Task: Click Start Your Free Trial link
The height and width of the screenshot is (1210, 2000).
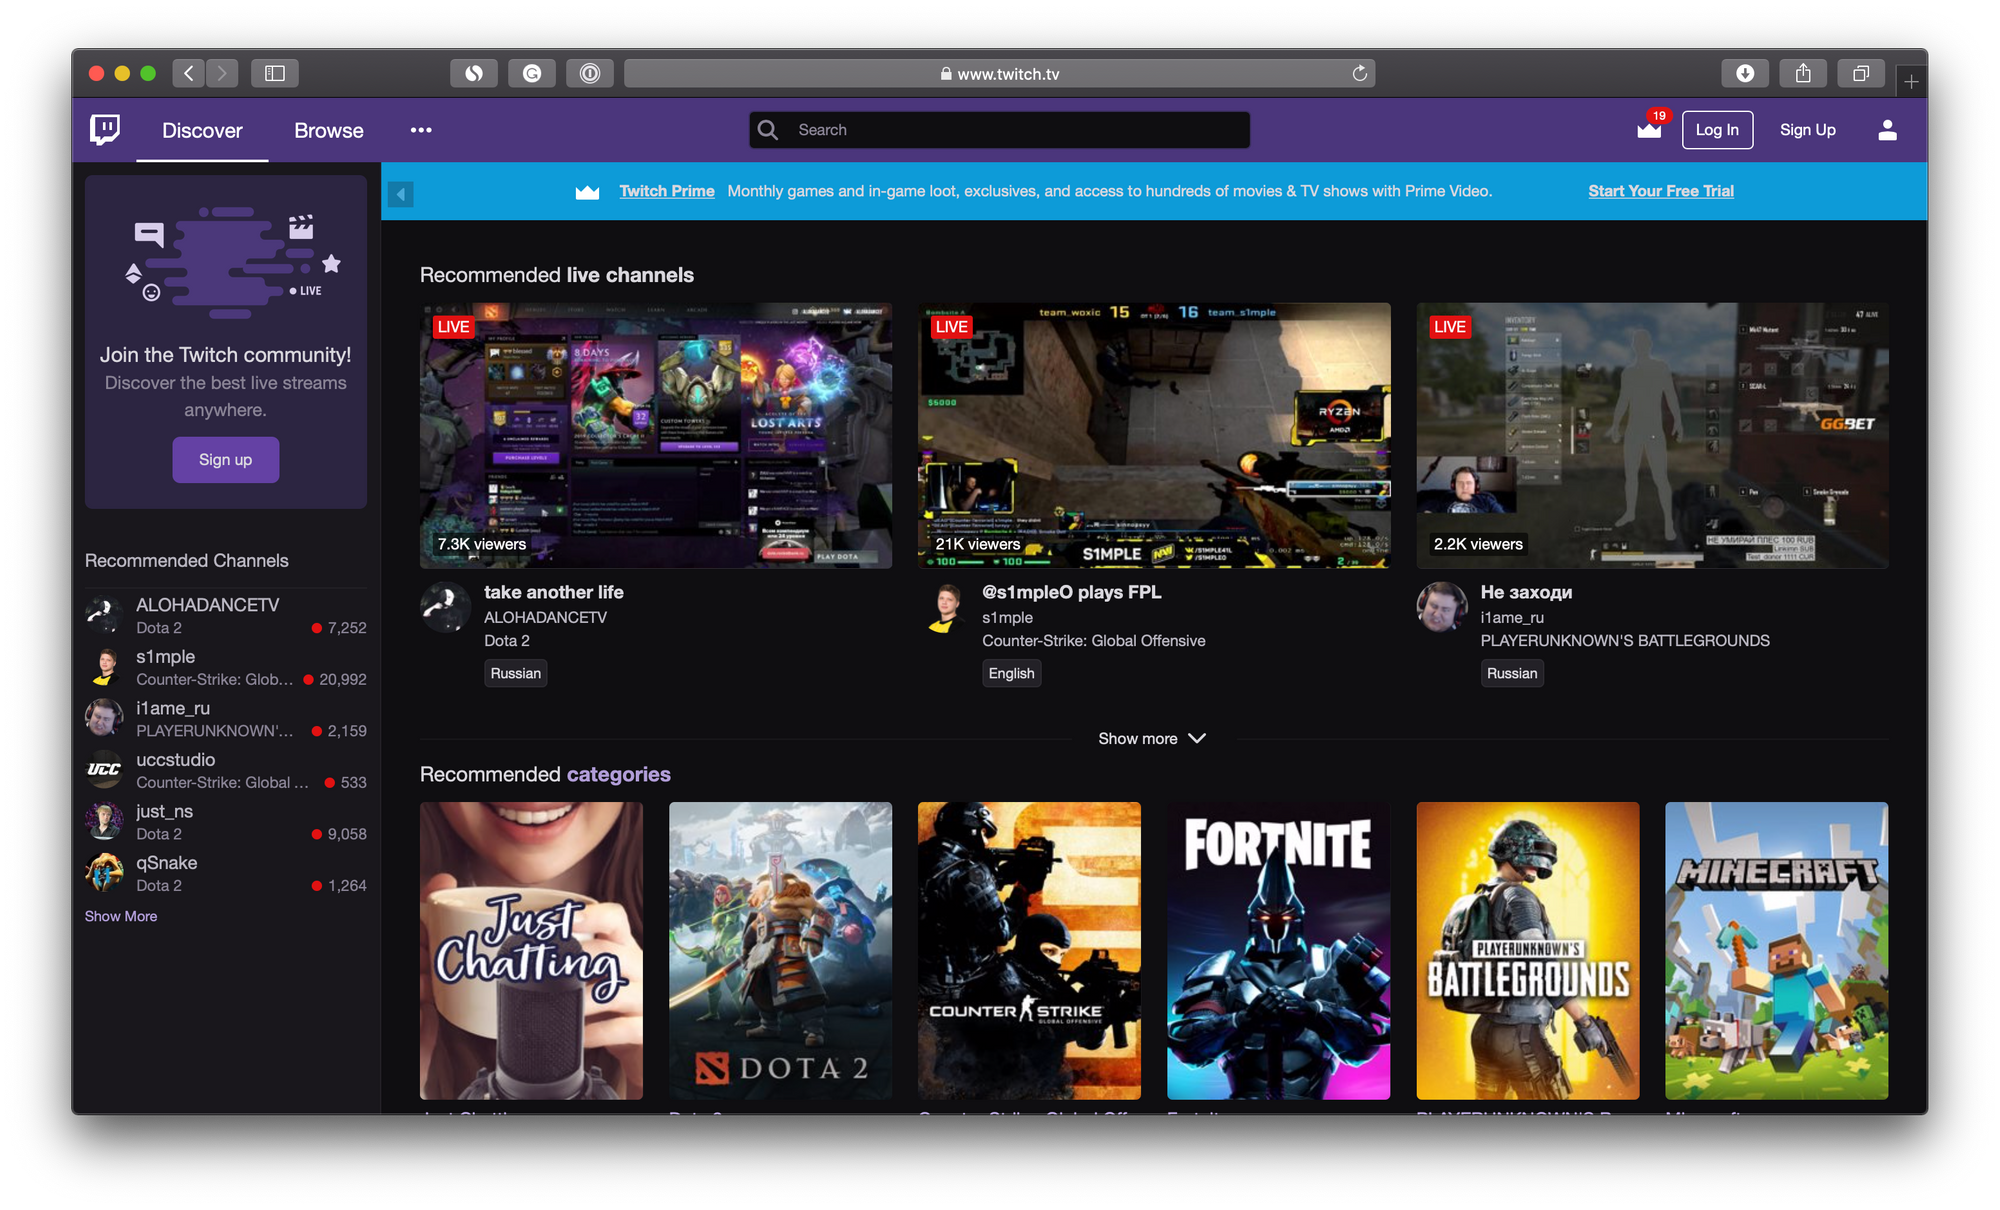Action: point(1661,190)
